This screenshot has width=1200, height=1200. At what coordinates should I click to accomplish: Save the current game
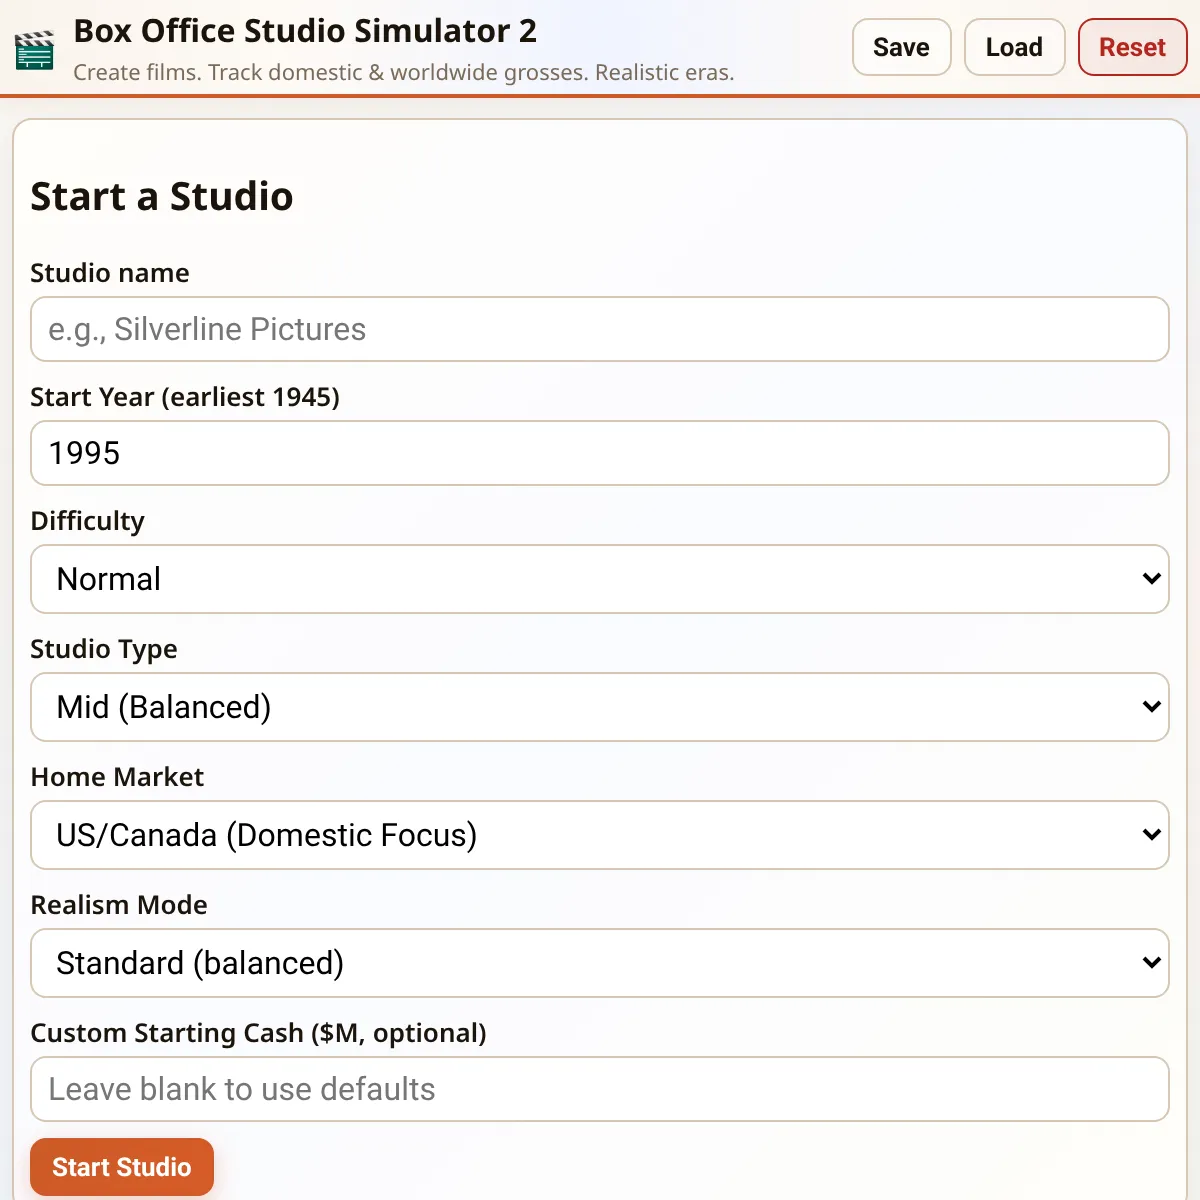click(901, 47)
